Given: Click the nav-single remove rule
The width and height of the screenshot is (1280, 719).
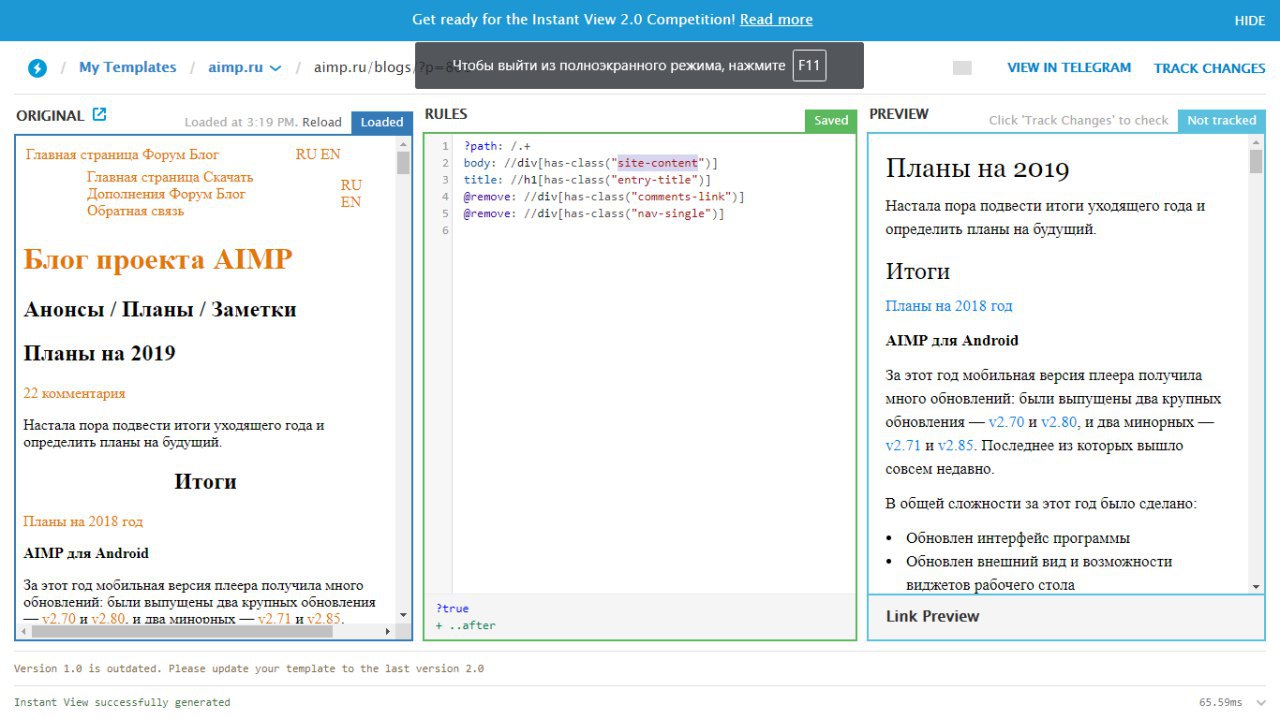Looking at the screenshot, I should coord(594,214).
